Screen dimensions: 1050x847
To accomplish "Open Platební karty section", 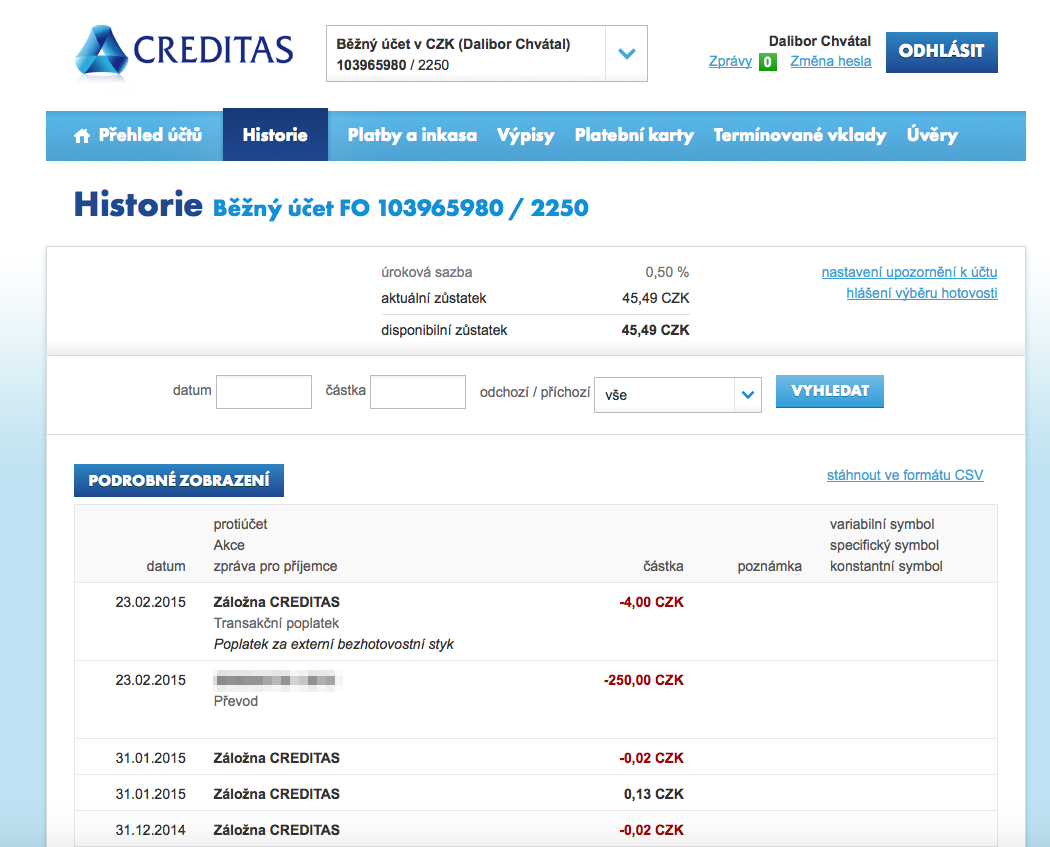I will [634, 135].
